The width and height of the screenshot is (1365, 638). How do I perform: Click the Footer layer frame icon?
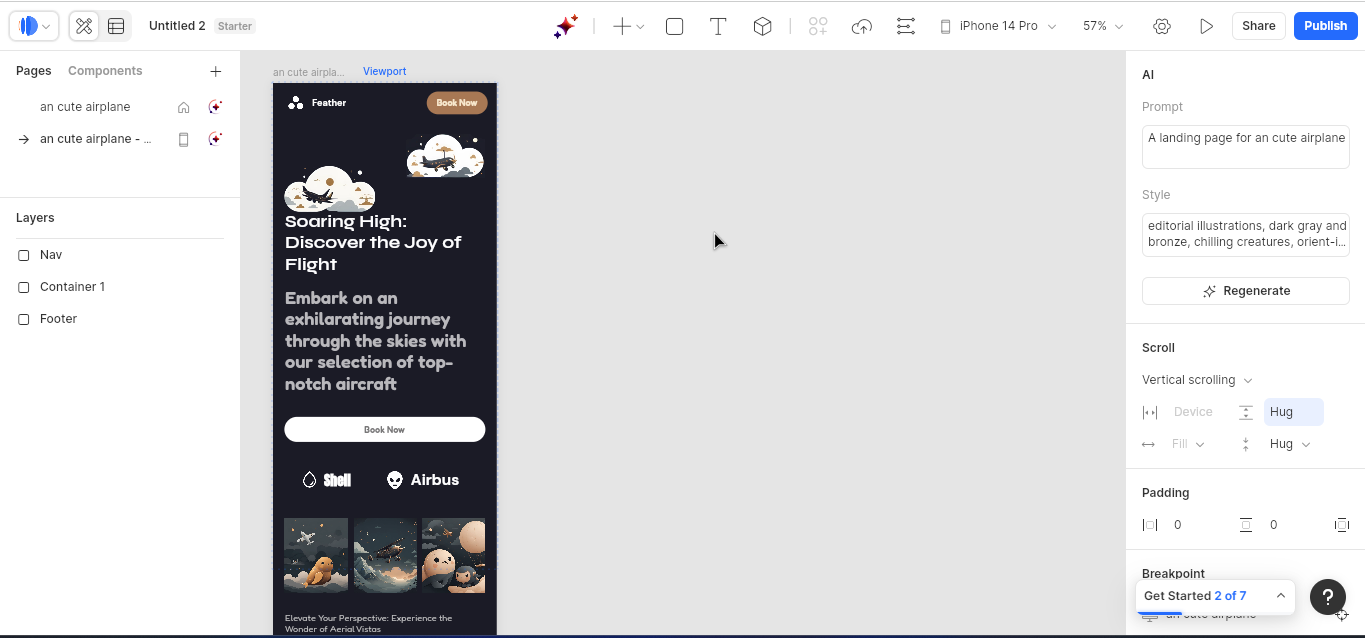click(x=24, y=319)
